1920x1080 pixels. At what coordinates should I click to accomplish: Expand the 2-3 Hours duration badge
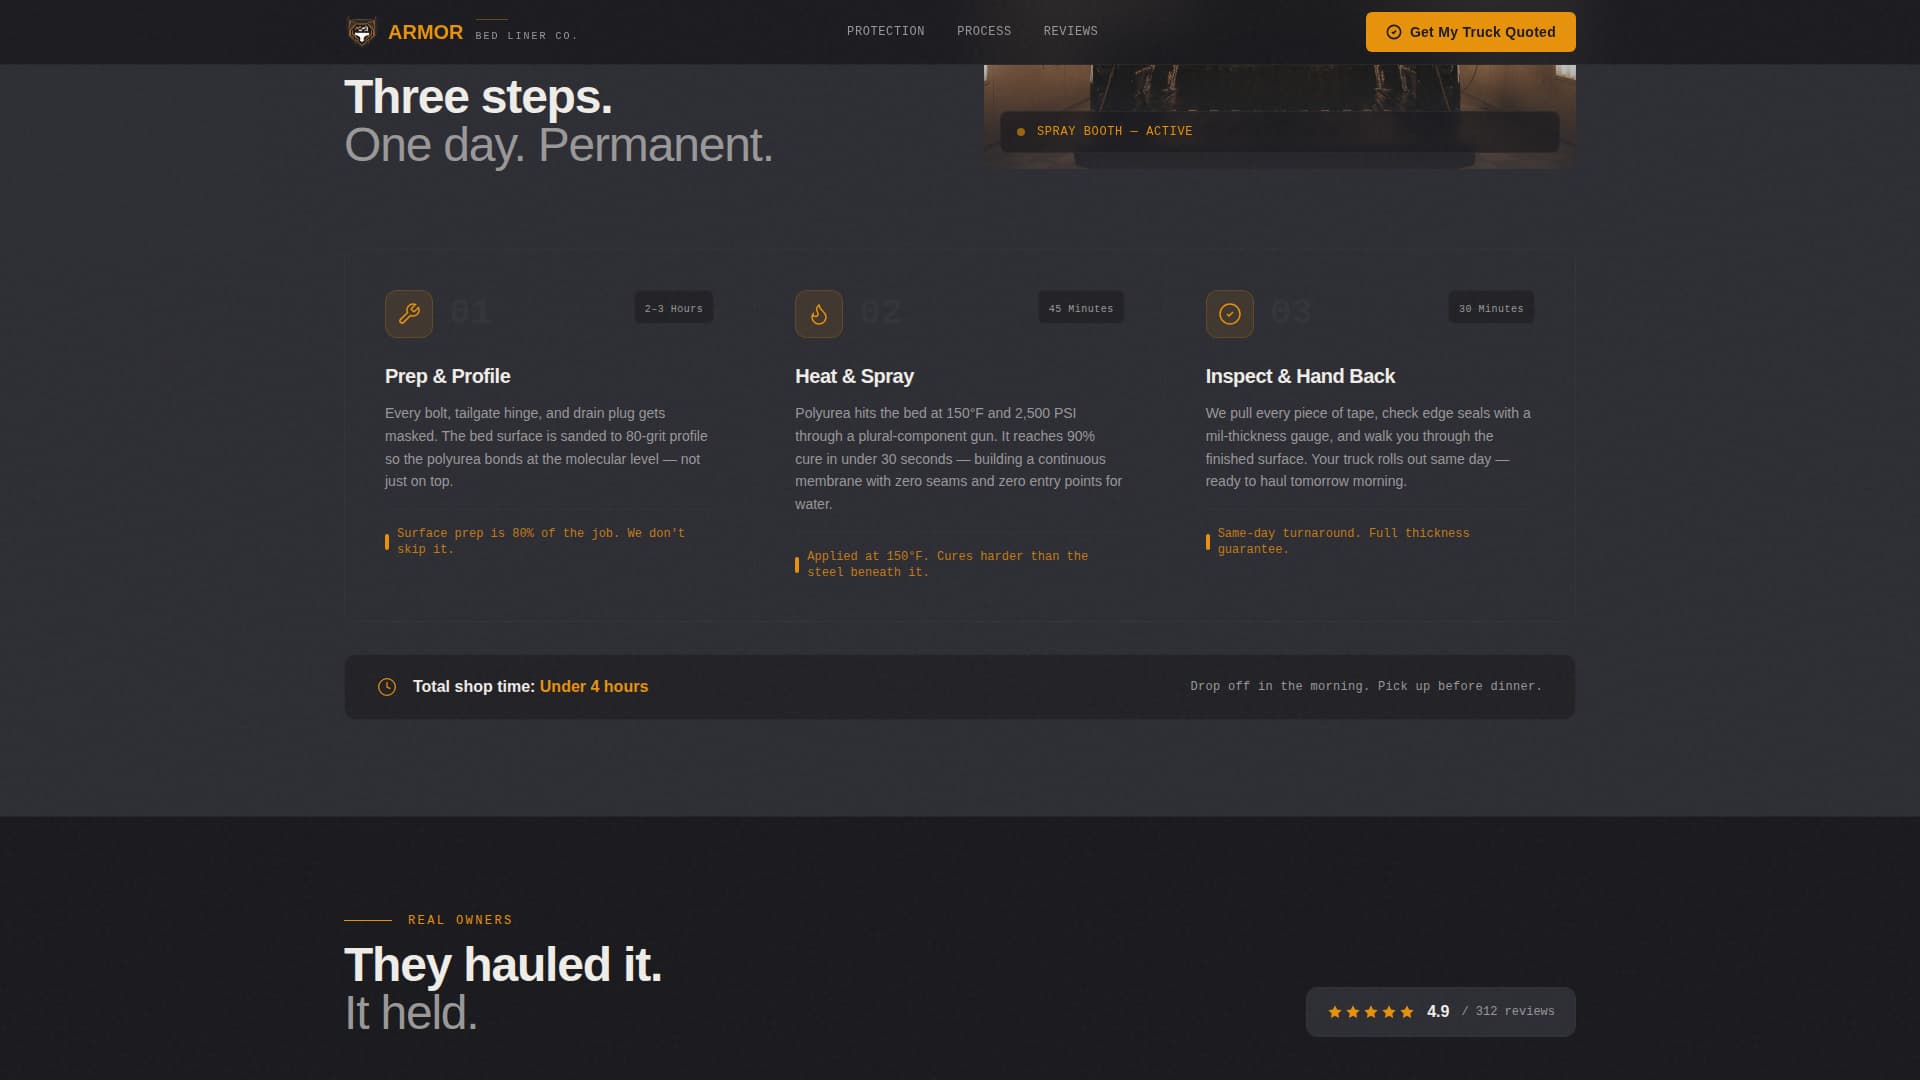point(673,308)
